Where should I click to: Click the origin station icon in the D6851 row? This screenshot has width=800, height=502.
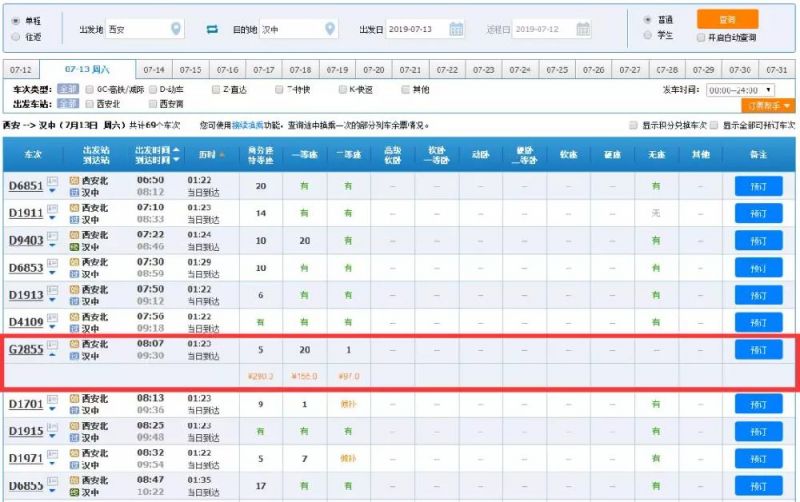[74, 180]
